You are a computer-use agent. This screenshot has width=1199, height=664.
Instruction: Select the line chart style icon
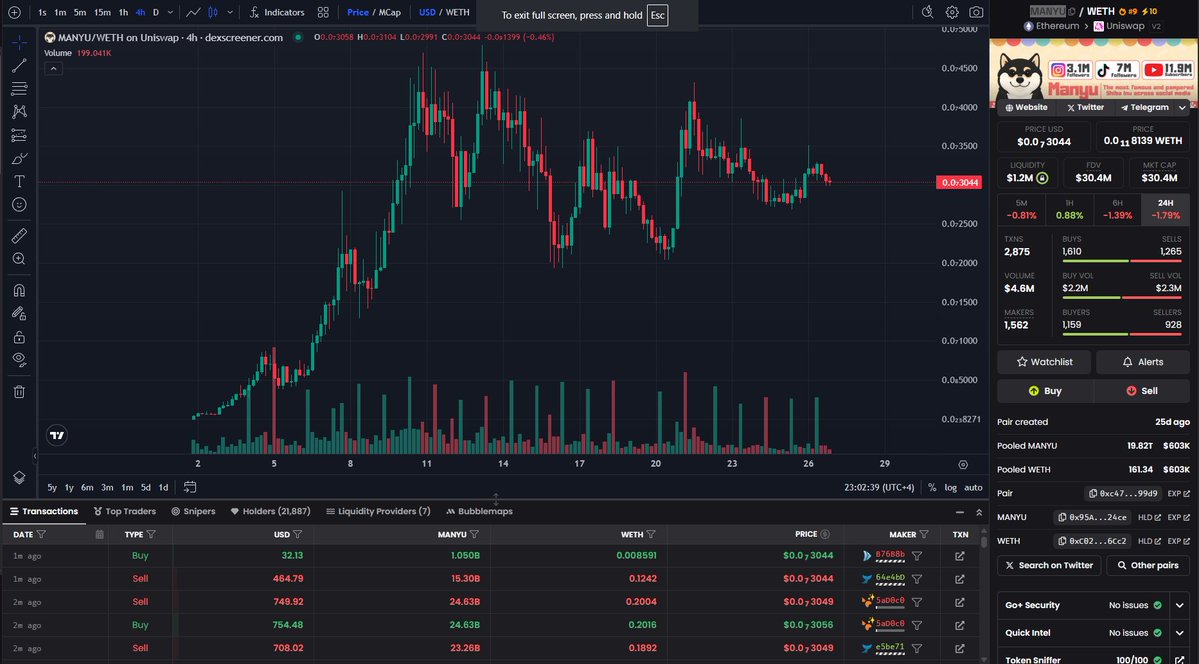tap(193, 12)
